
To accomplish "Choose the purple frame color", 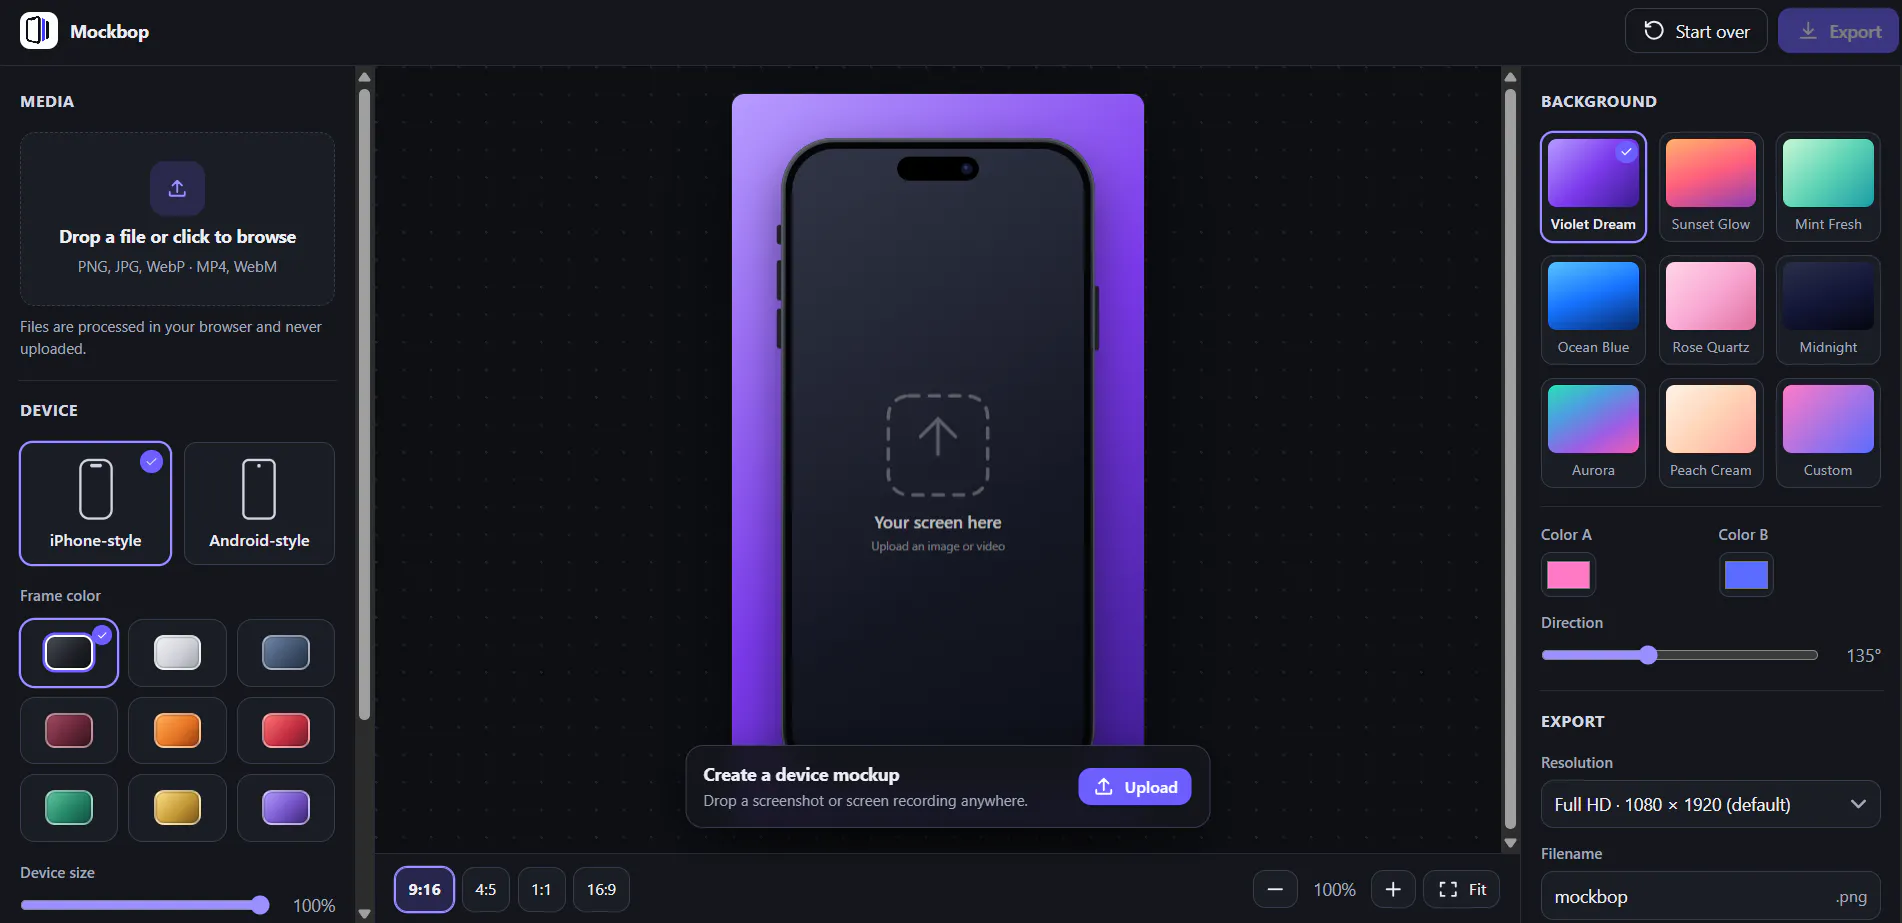I will [286, 807].
